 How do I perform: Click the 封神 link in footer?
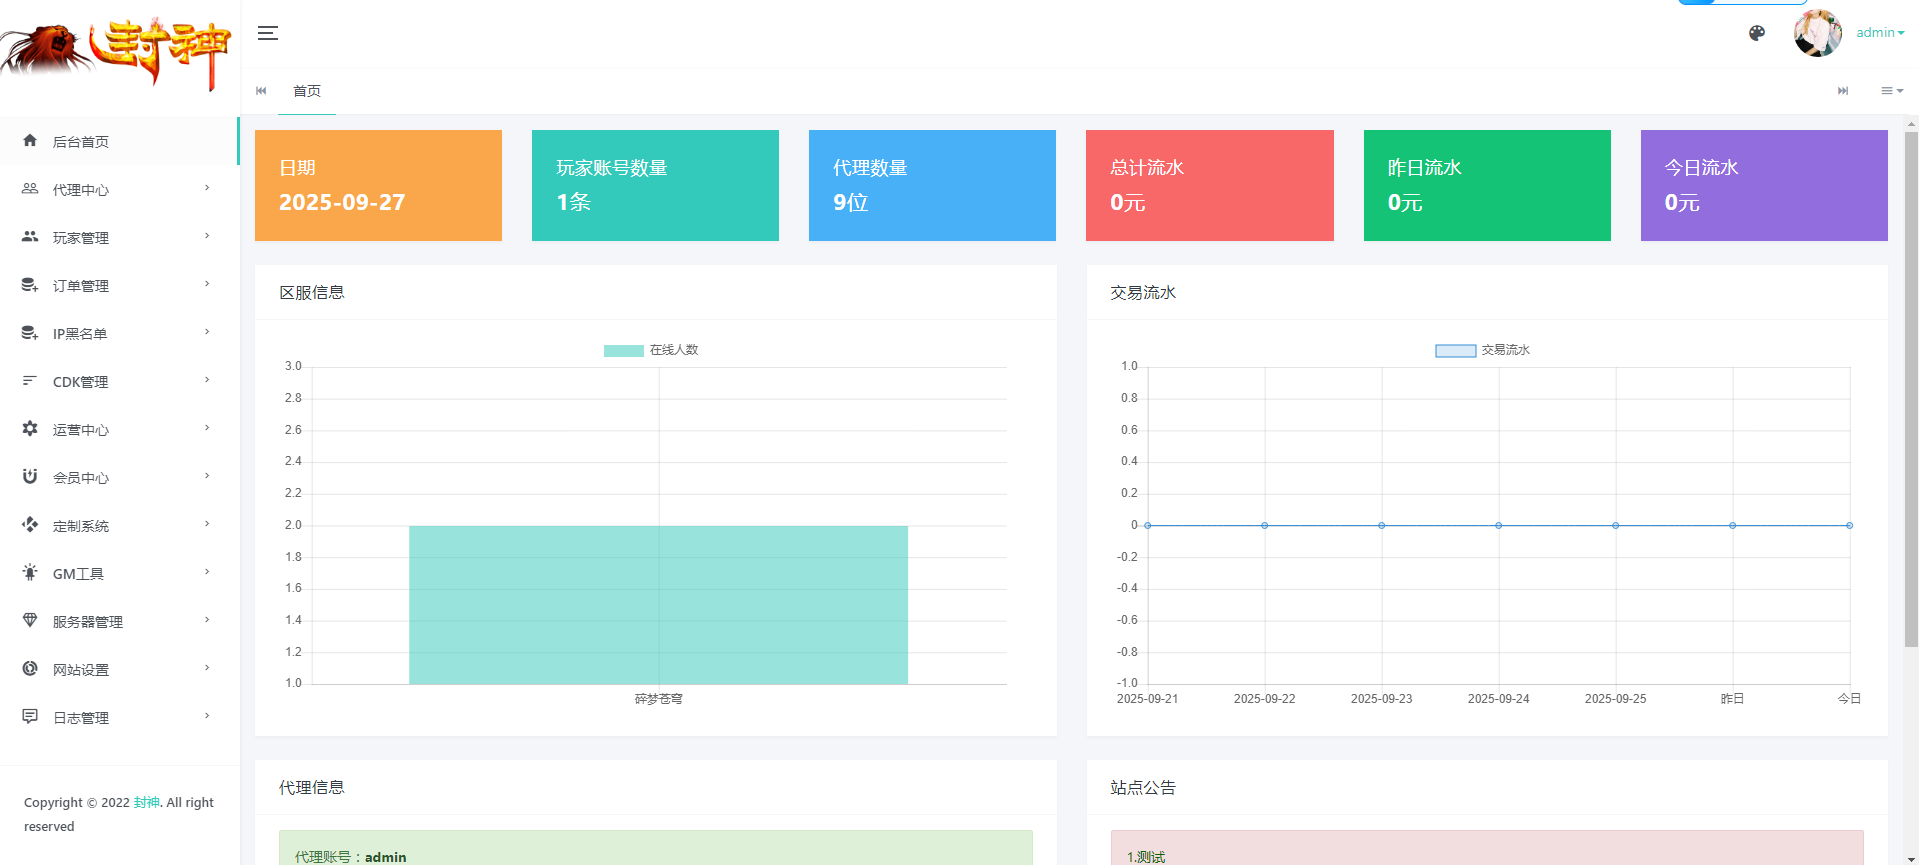(x=147, y=802)
